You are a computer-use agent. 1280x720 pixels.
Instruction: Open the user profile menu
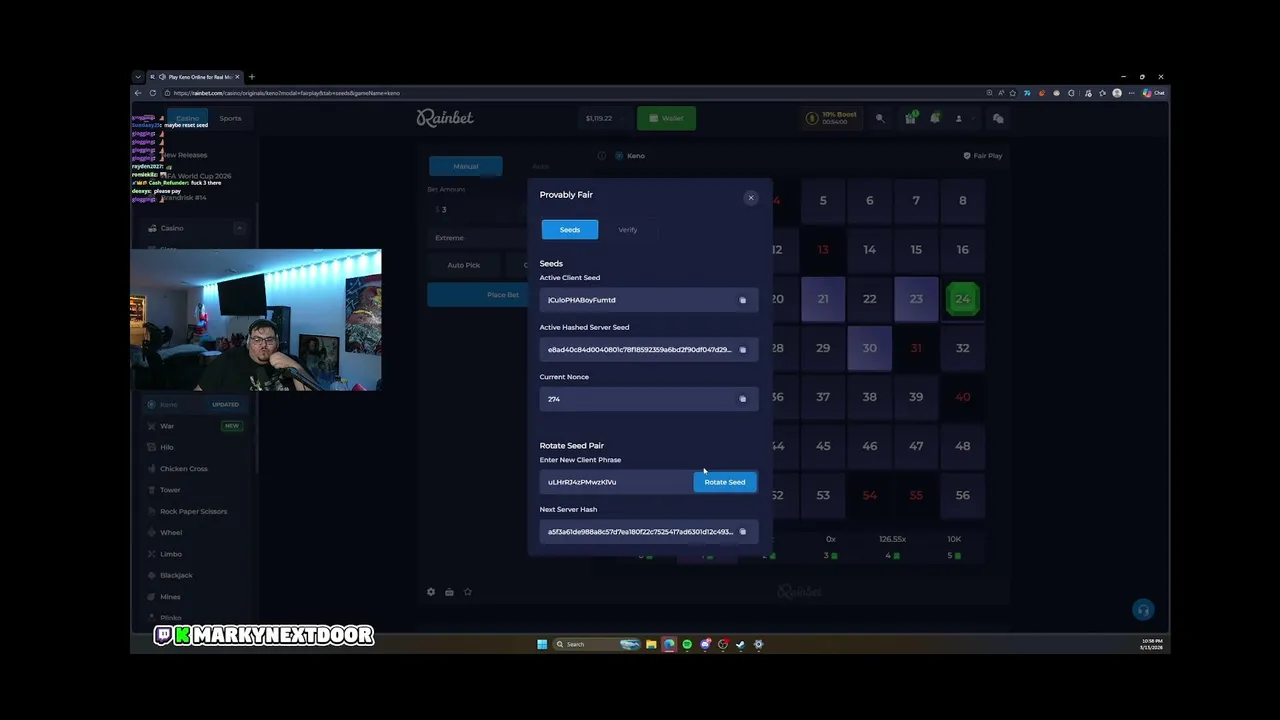click(958, 118)
